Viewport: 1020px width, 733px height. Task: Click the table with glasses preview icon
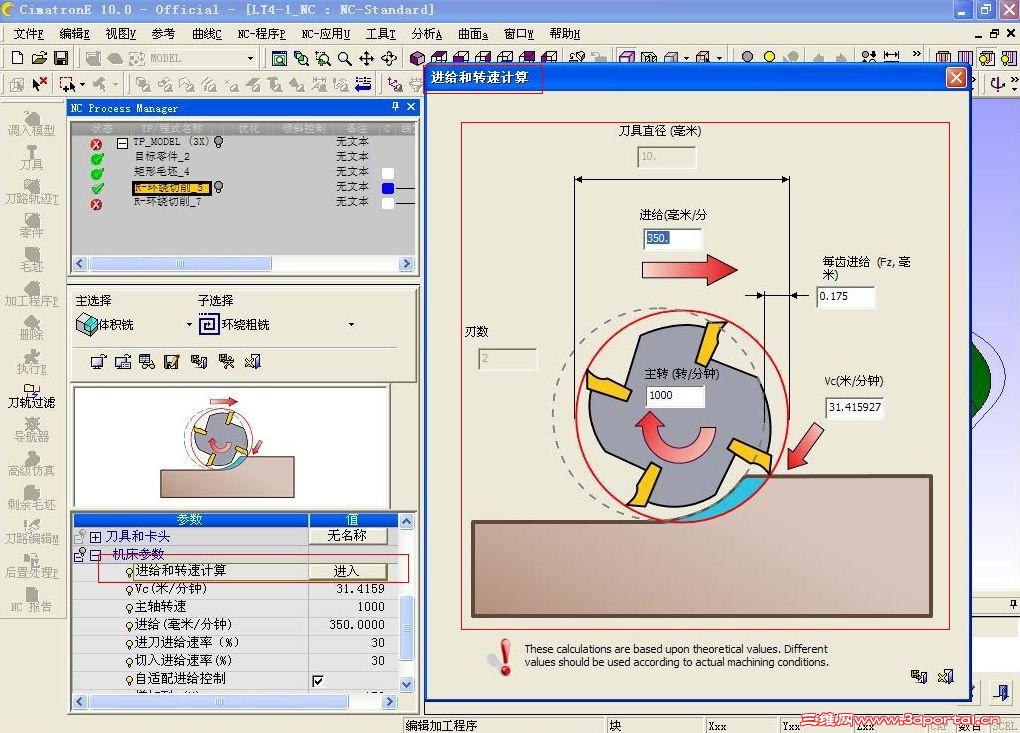click(x=147, y=362)
